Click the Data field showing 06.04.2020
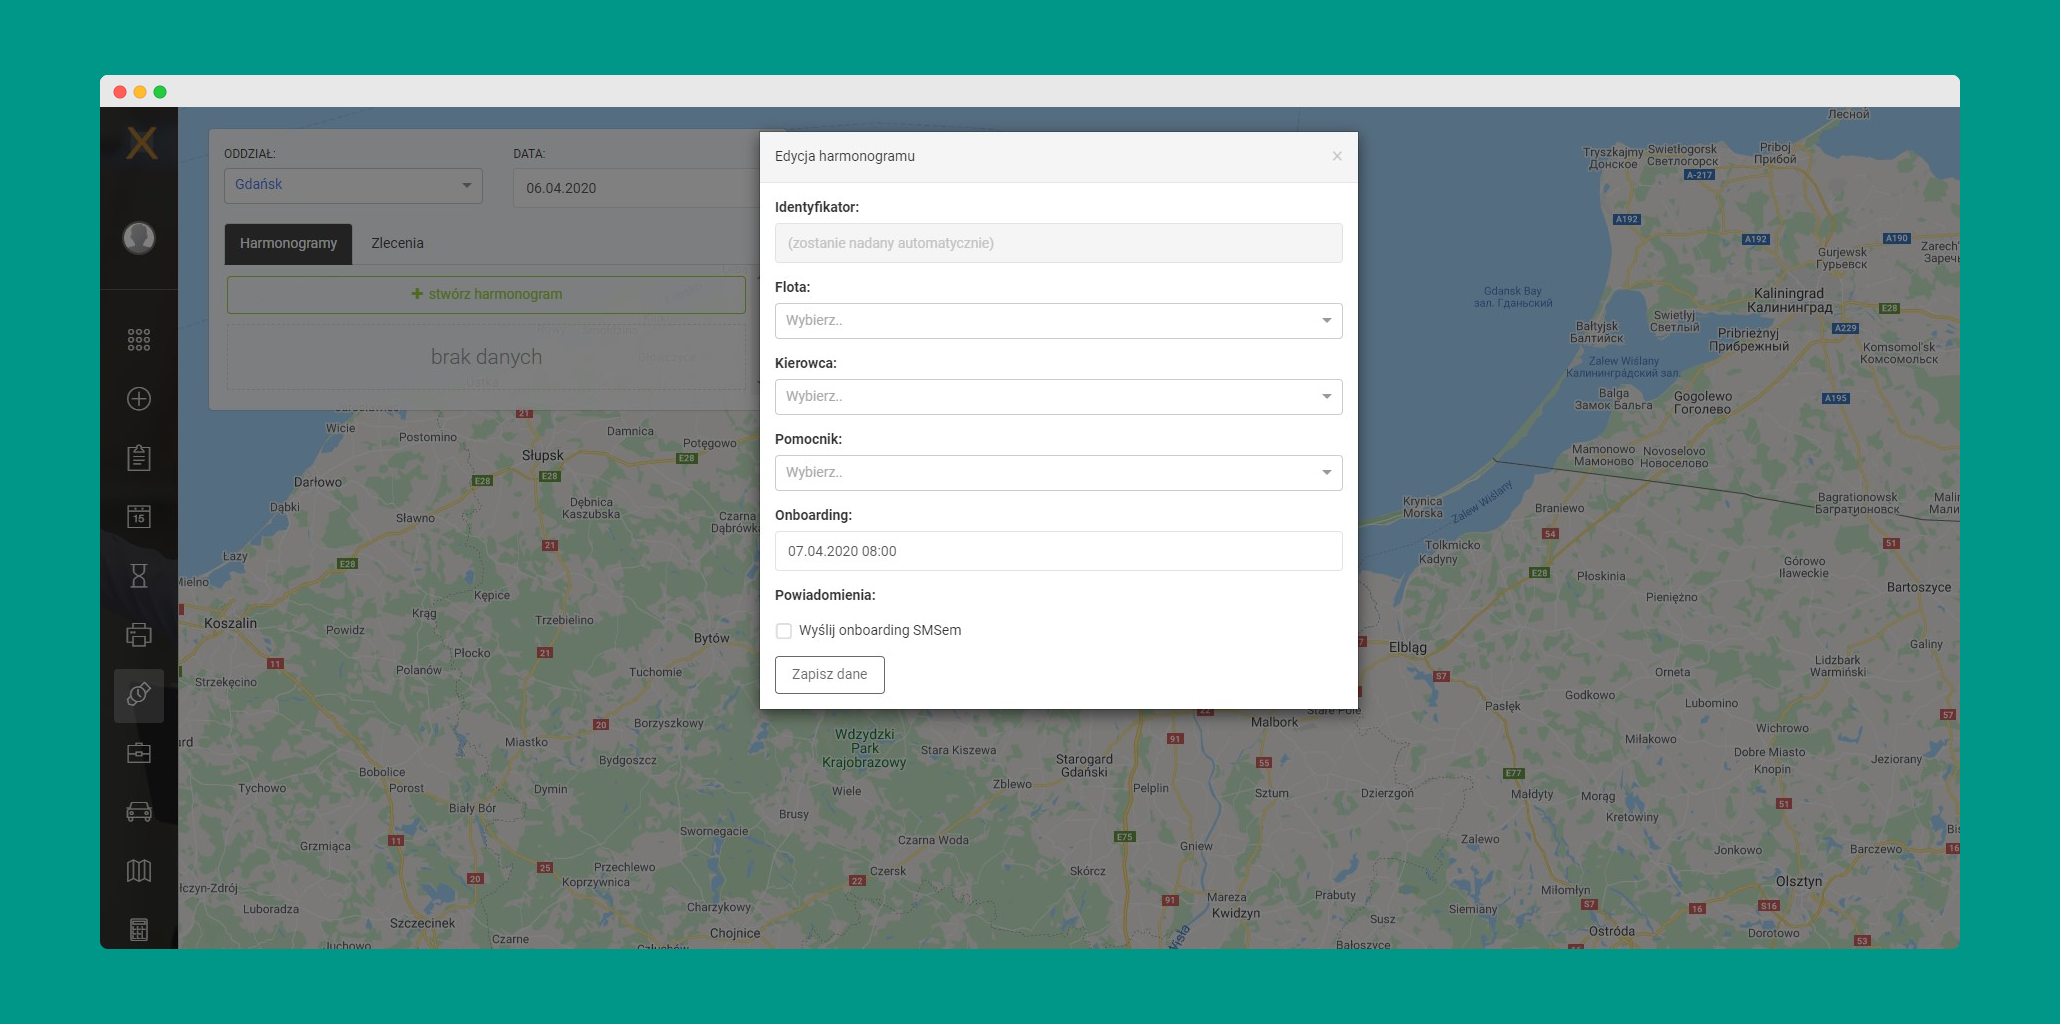Viewport: 2060px width, 1024px height. click(x=636, y=188)
